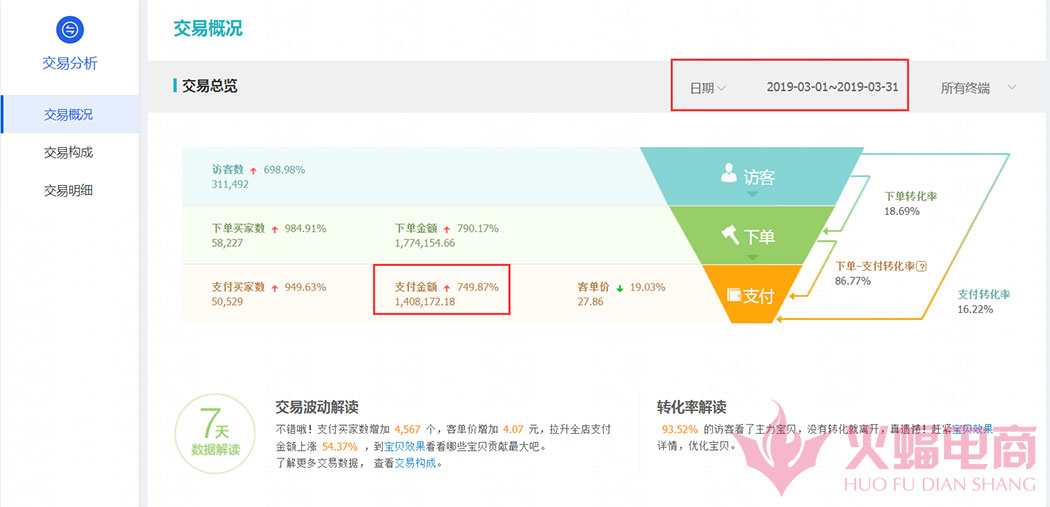Viewport: 1050px width, 507px height.
Task: Click the date range 2019-03-01~2019-03-31 field
Action: [x=832, y=87]
